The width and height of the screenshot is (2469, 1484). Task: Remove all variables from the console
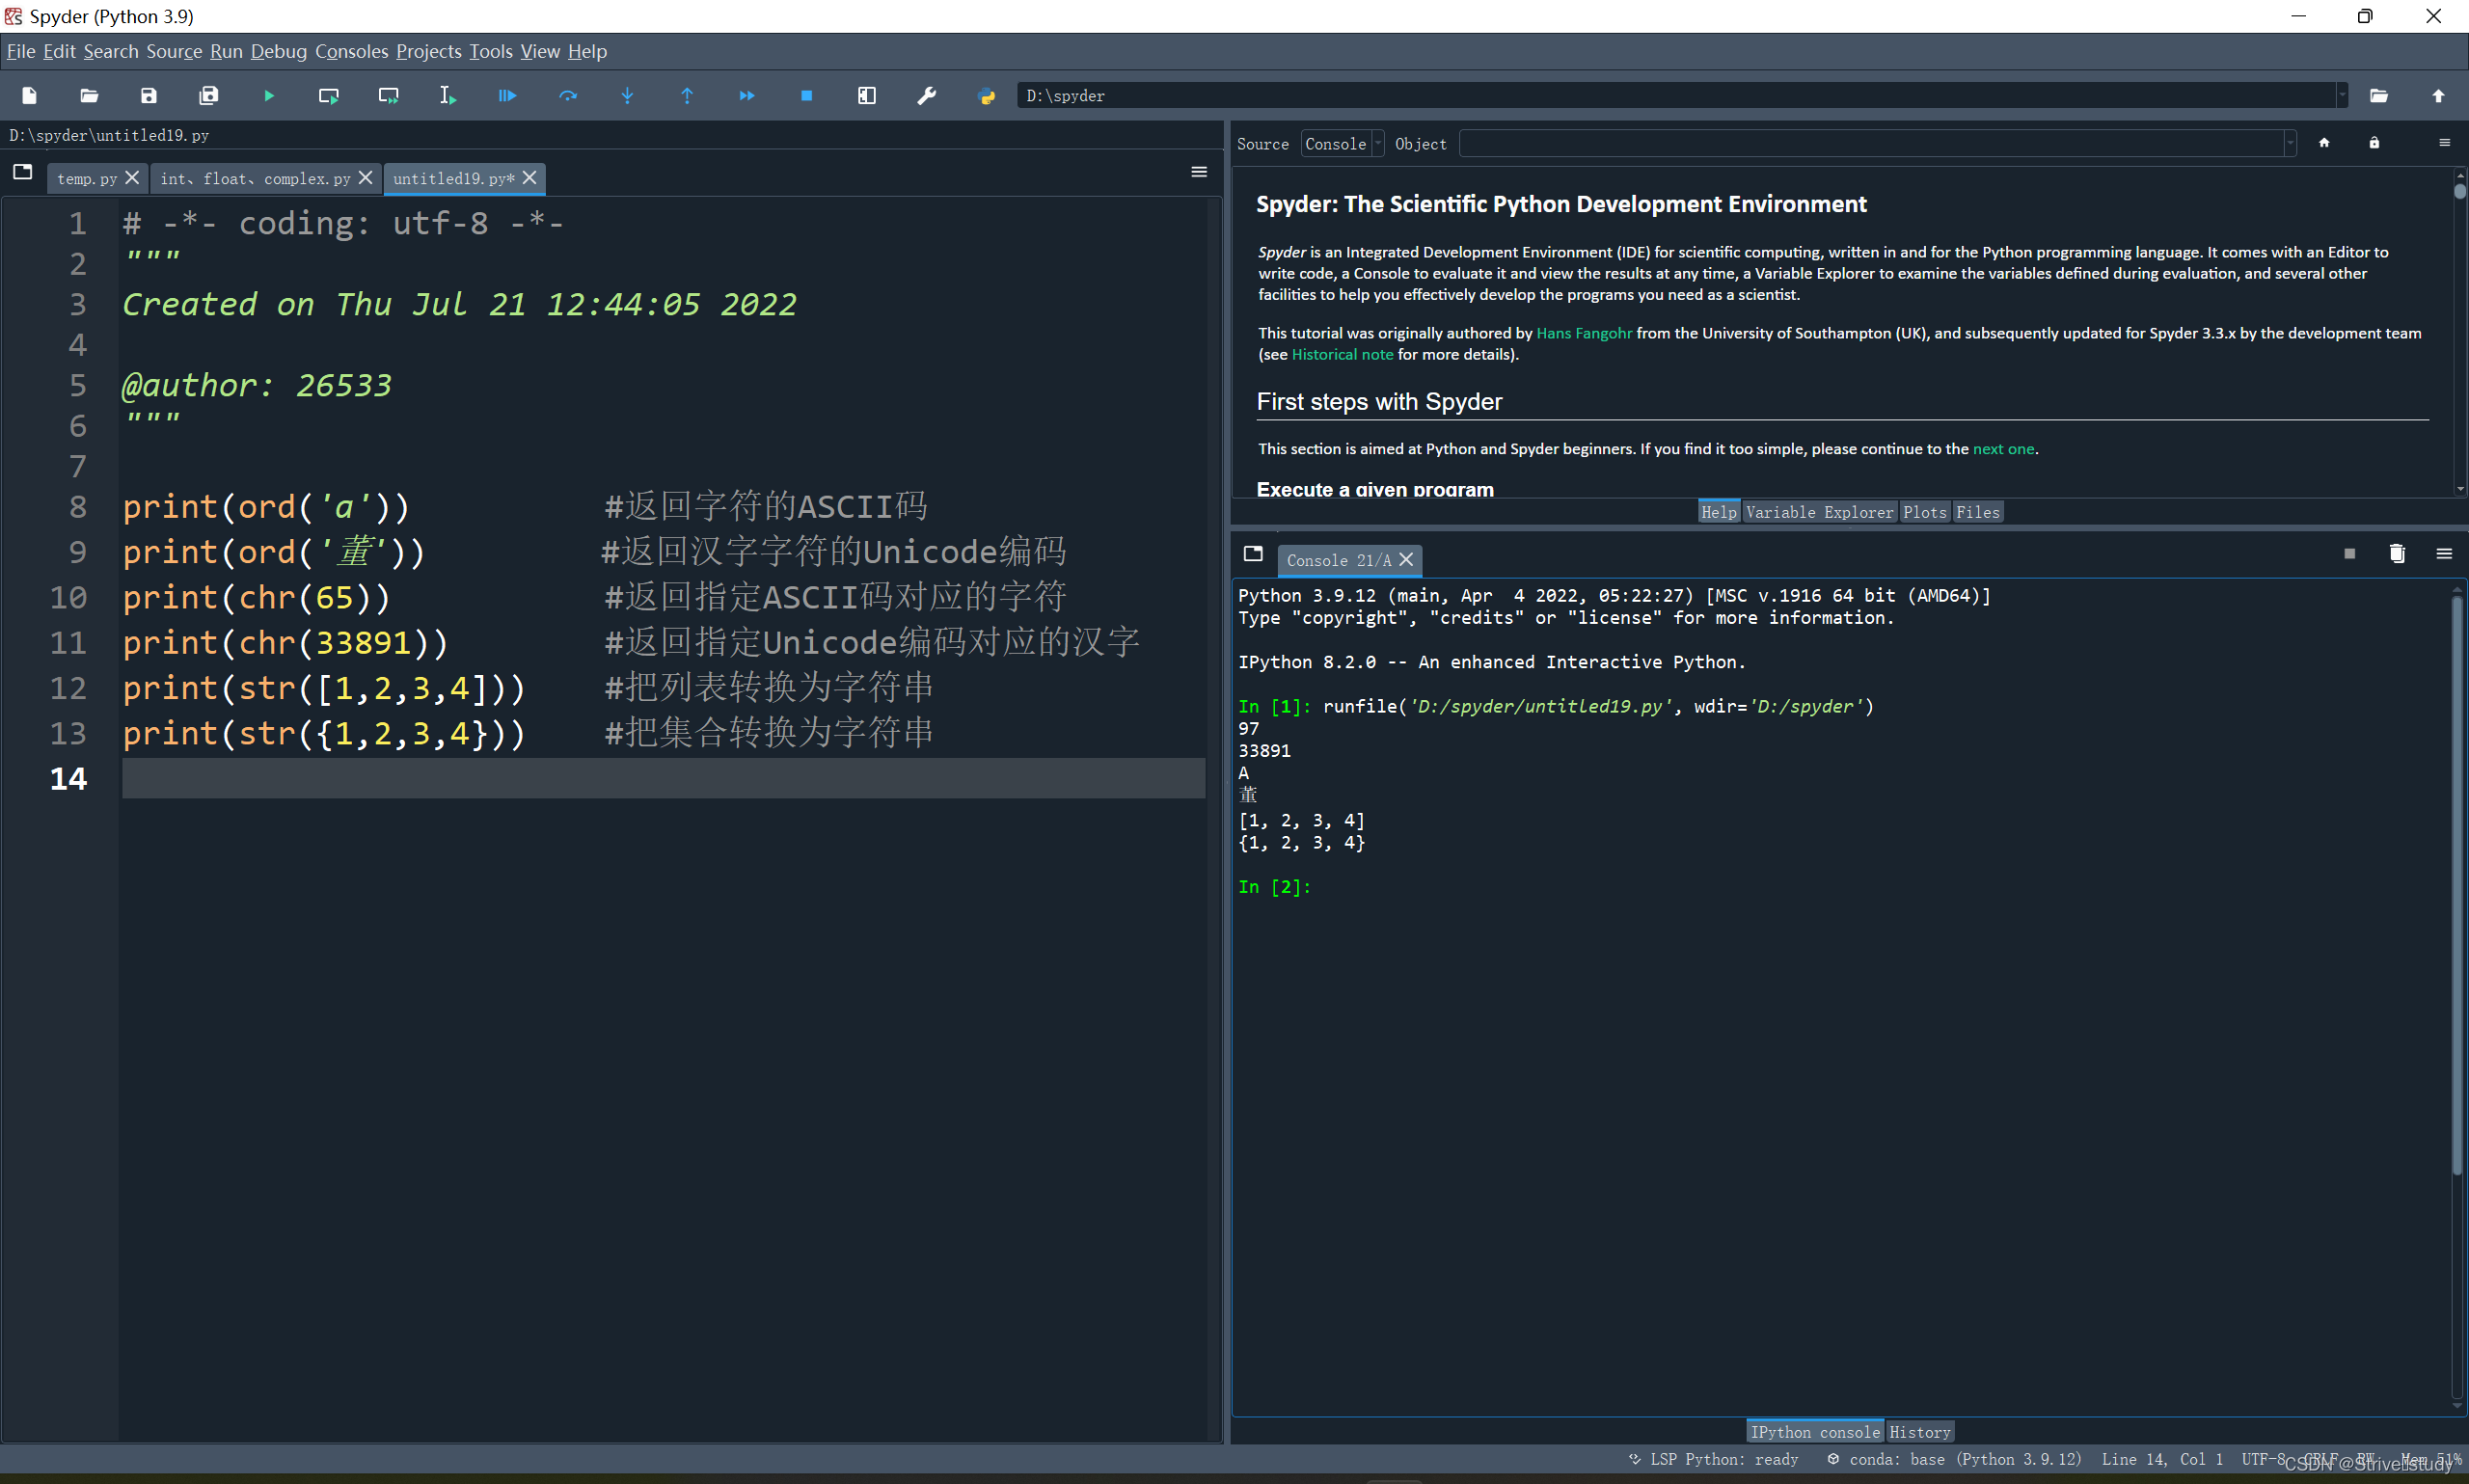click(x=2396, y=553)
